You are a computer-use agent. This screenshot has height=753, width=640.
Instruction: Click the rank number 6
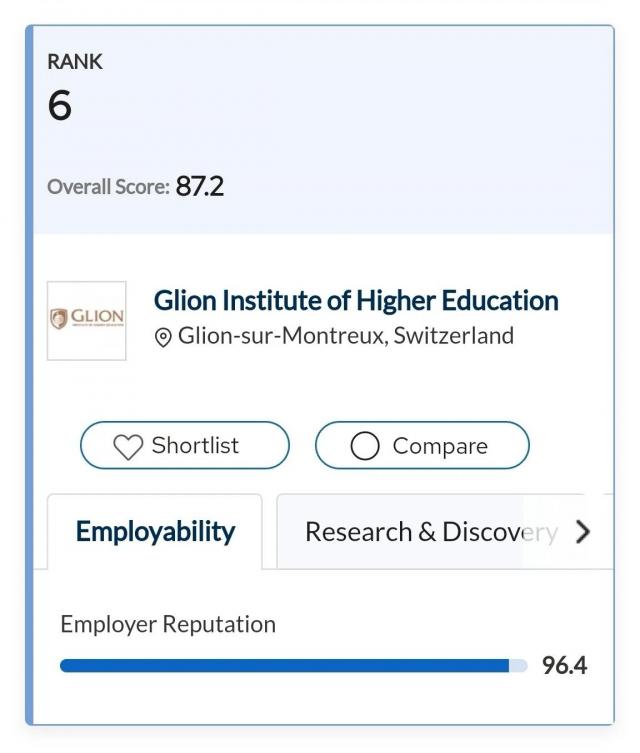(x=60, y=106)
